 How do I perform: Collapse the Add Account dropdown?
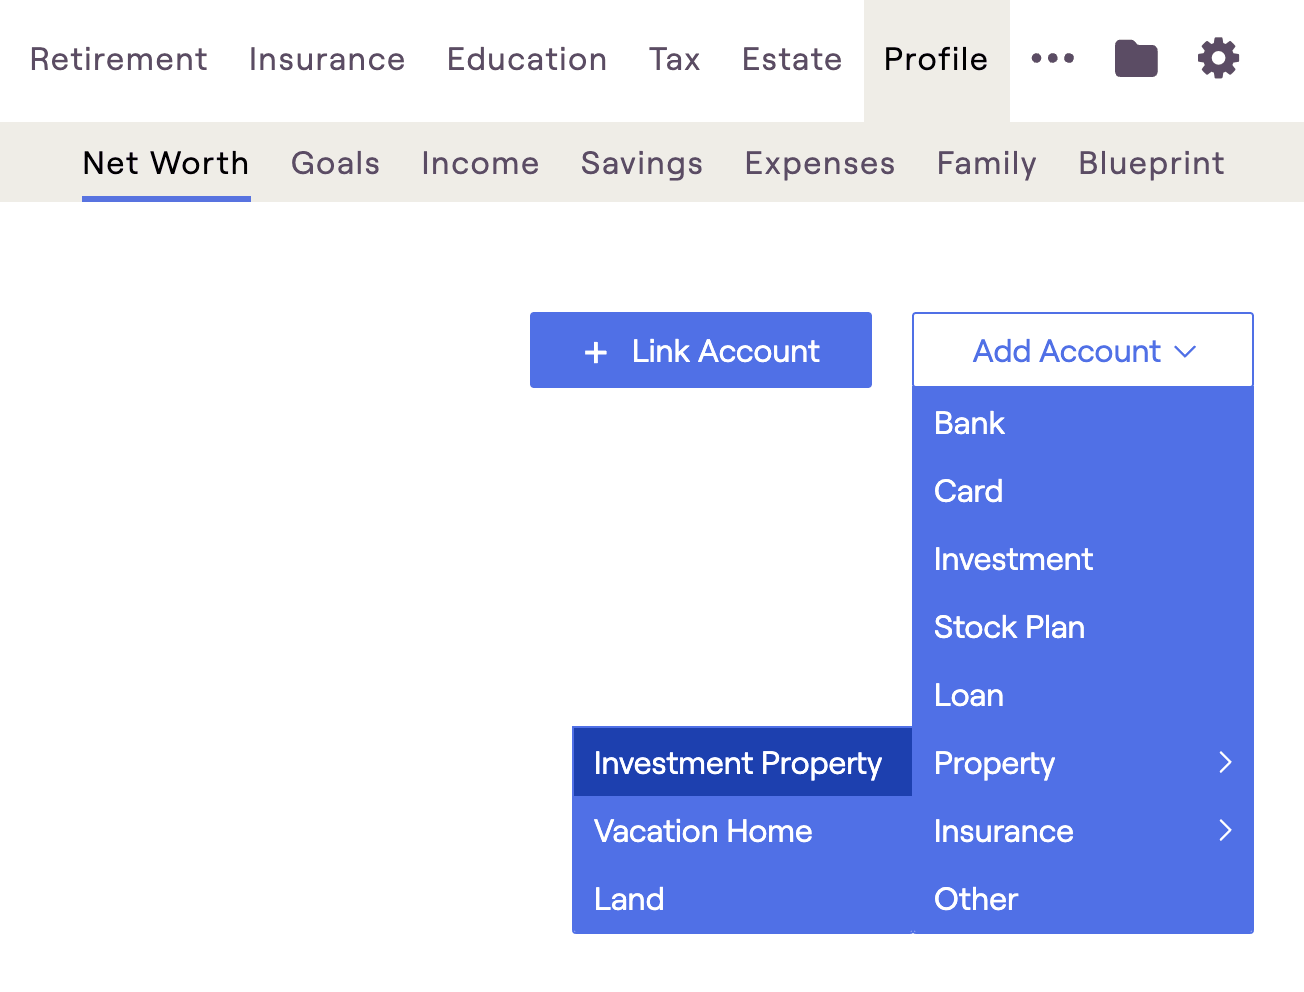[x=1083, y=350]
